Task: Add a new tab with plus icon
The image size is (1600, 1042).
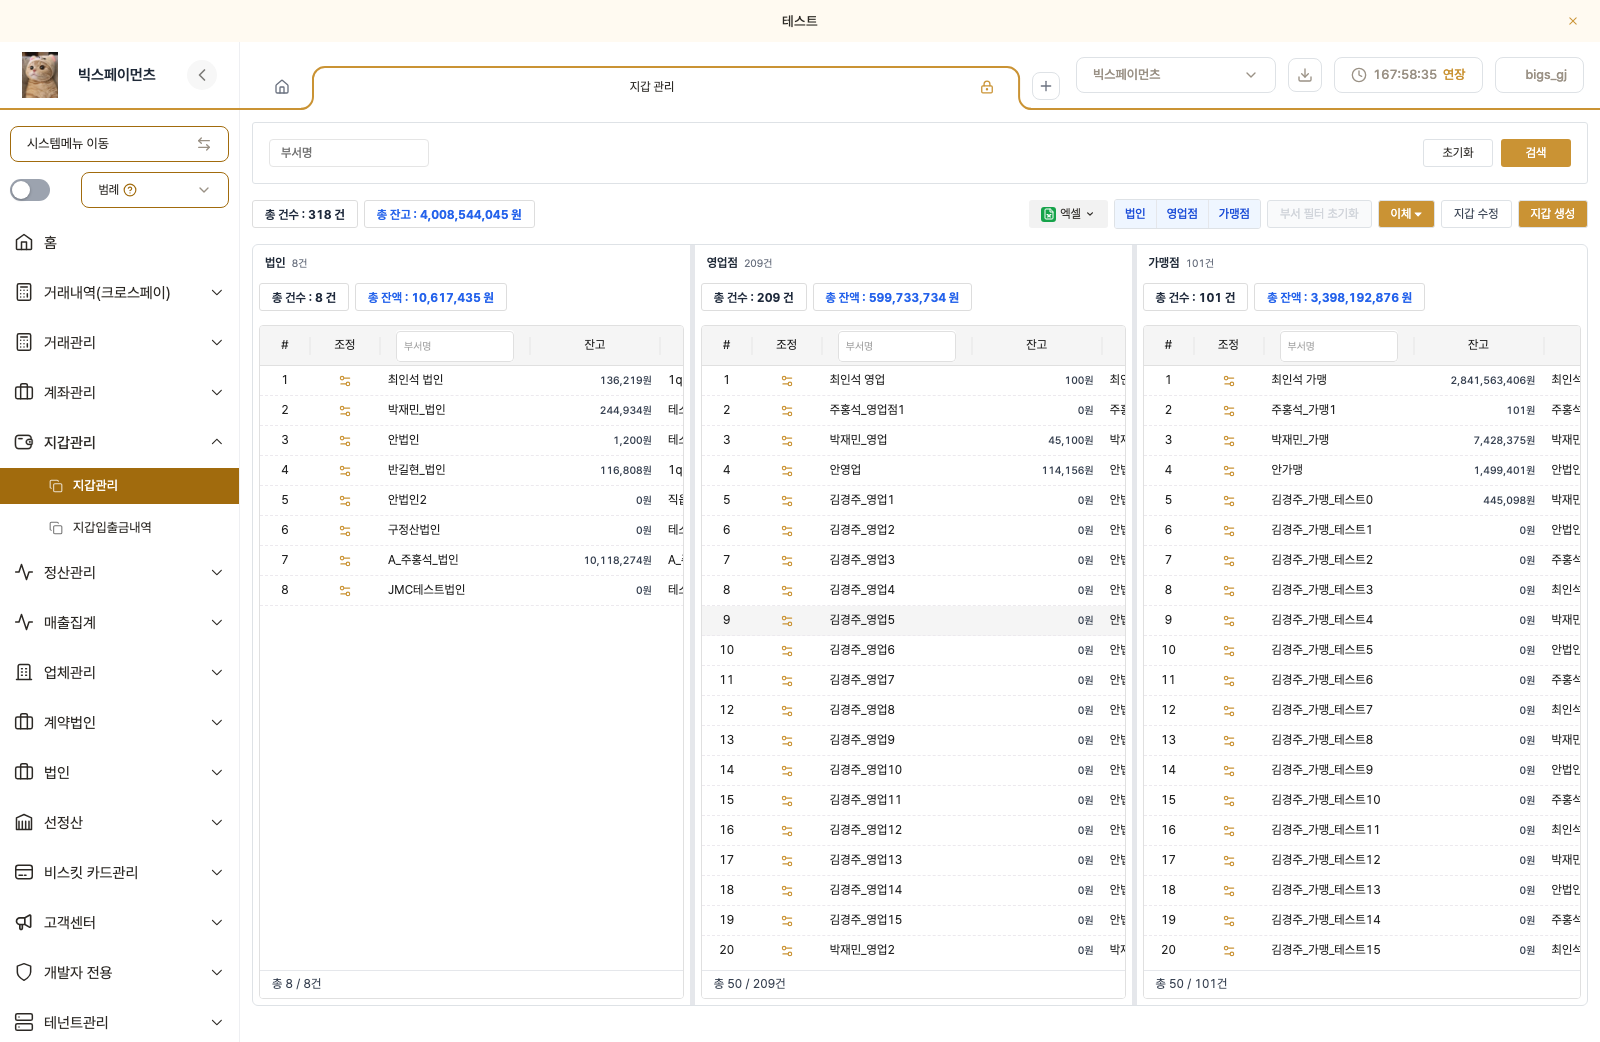Action: pyautogui.click(x=1045, y=86)
